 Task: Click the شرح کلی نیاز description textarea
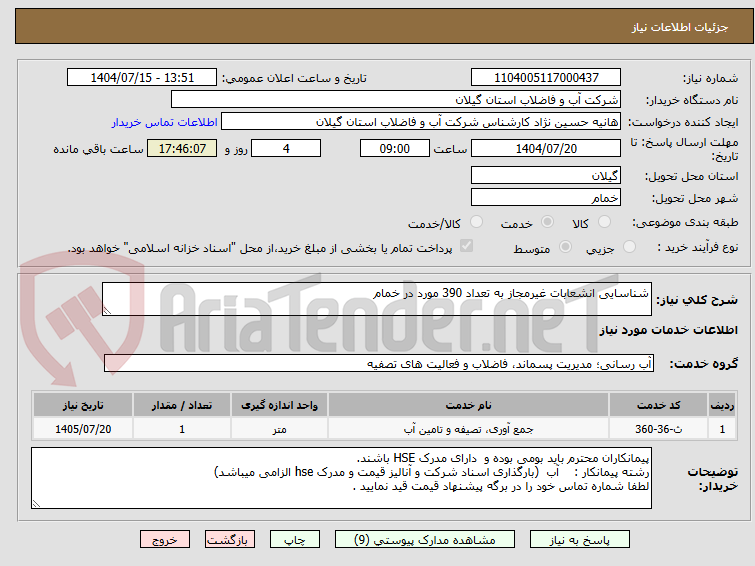(x=377, y=299)
